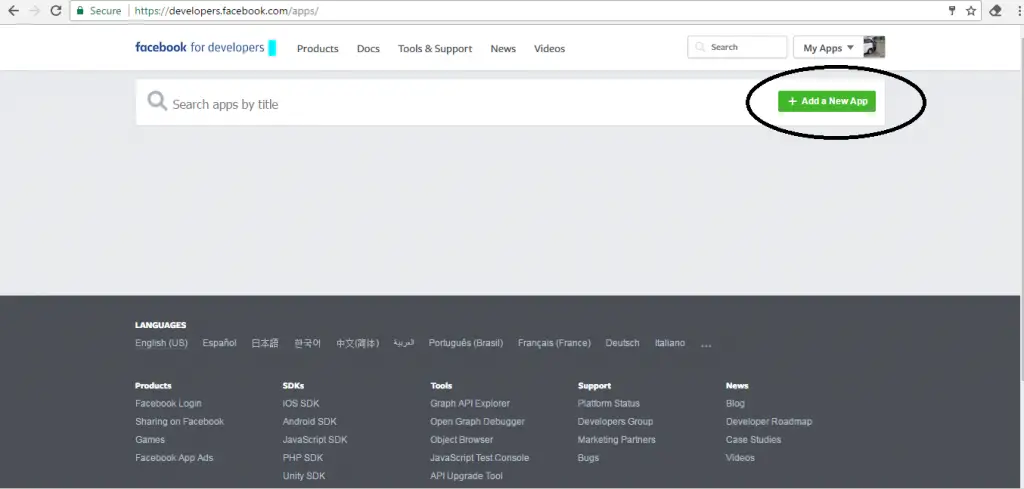Open the Blog footer link
This screenshot has width=1024, height=489.
tap(735, 403)
